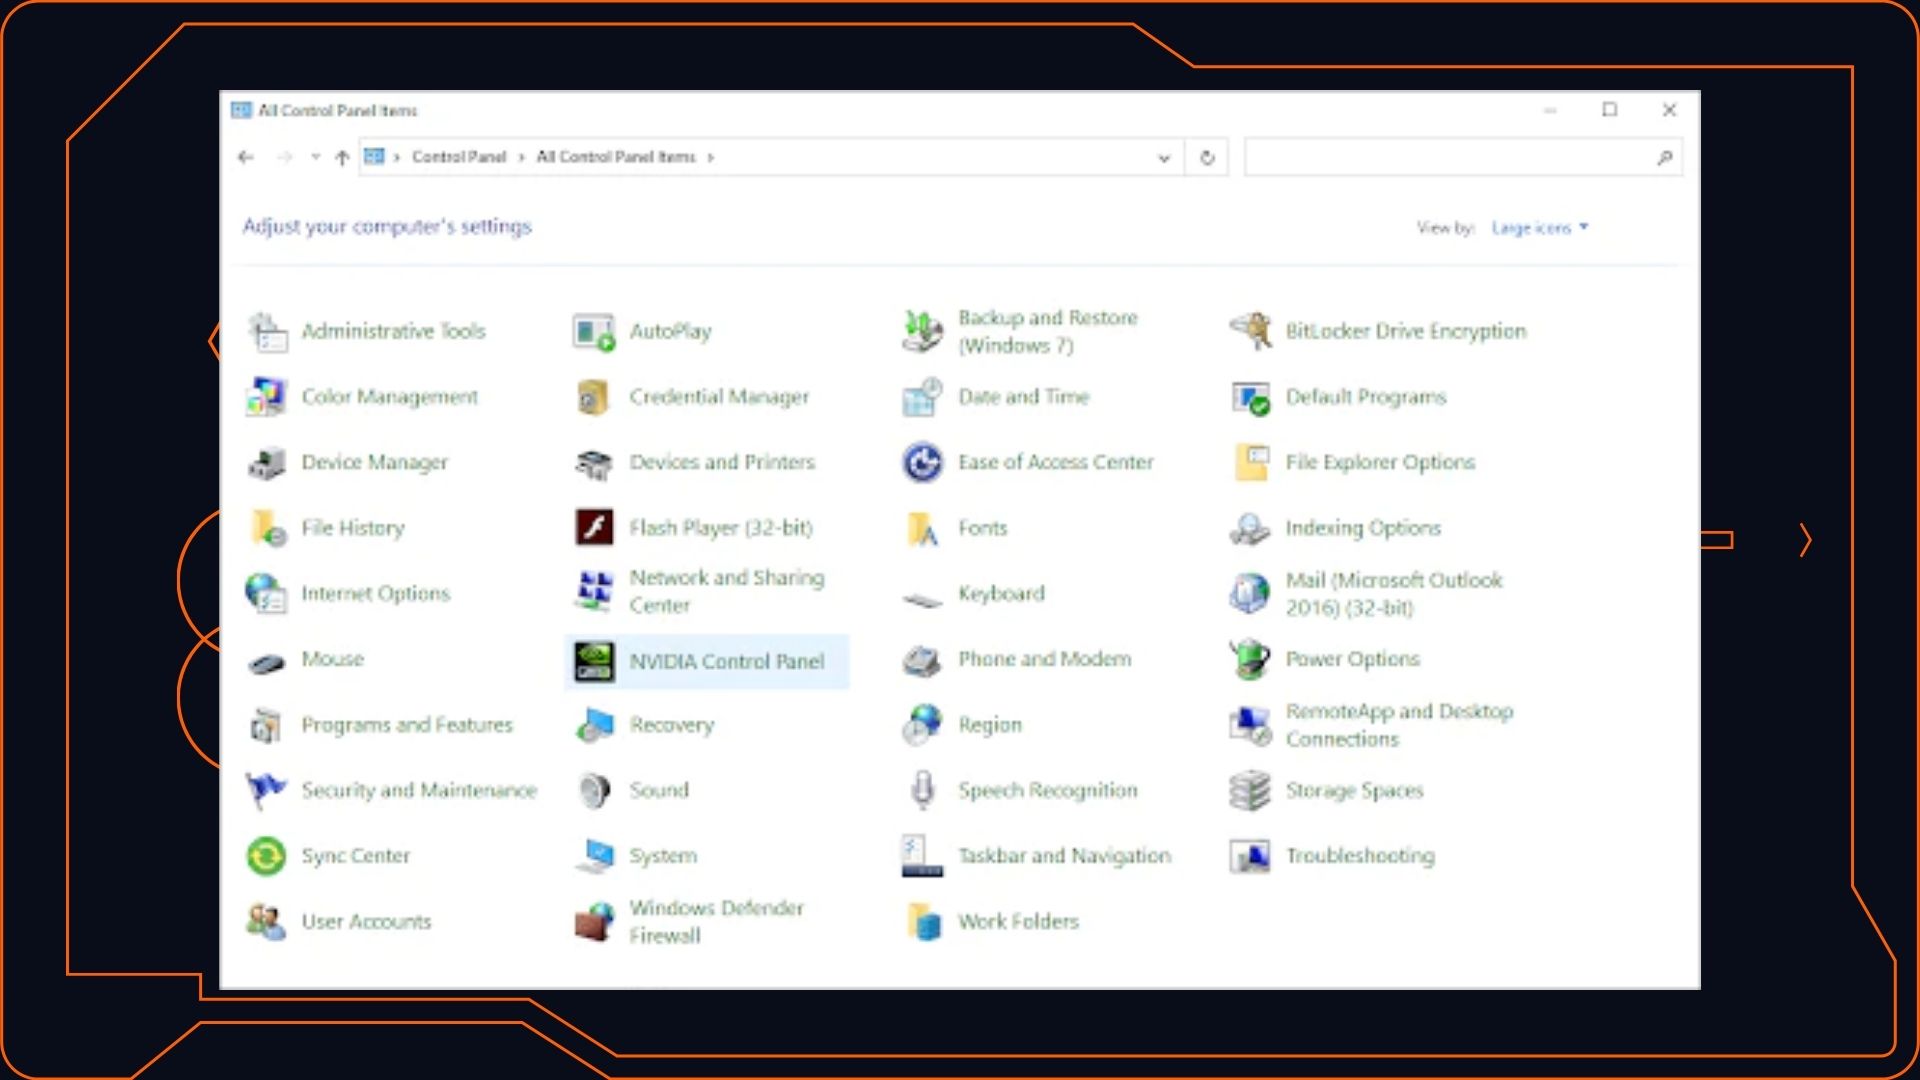Focus the Search Control Panel box
Screen dimensions: 1920x1080
(1463, 158)
